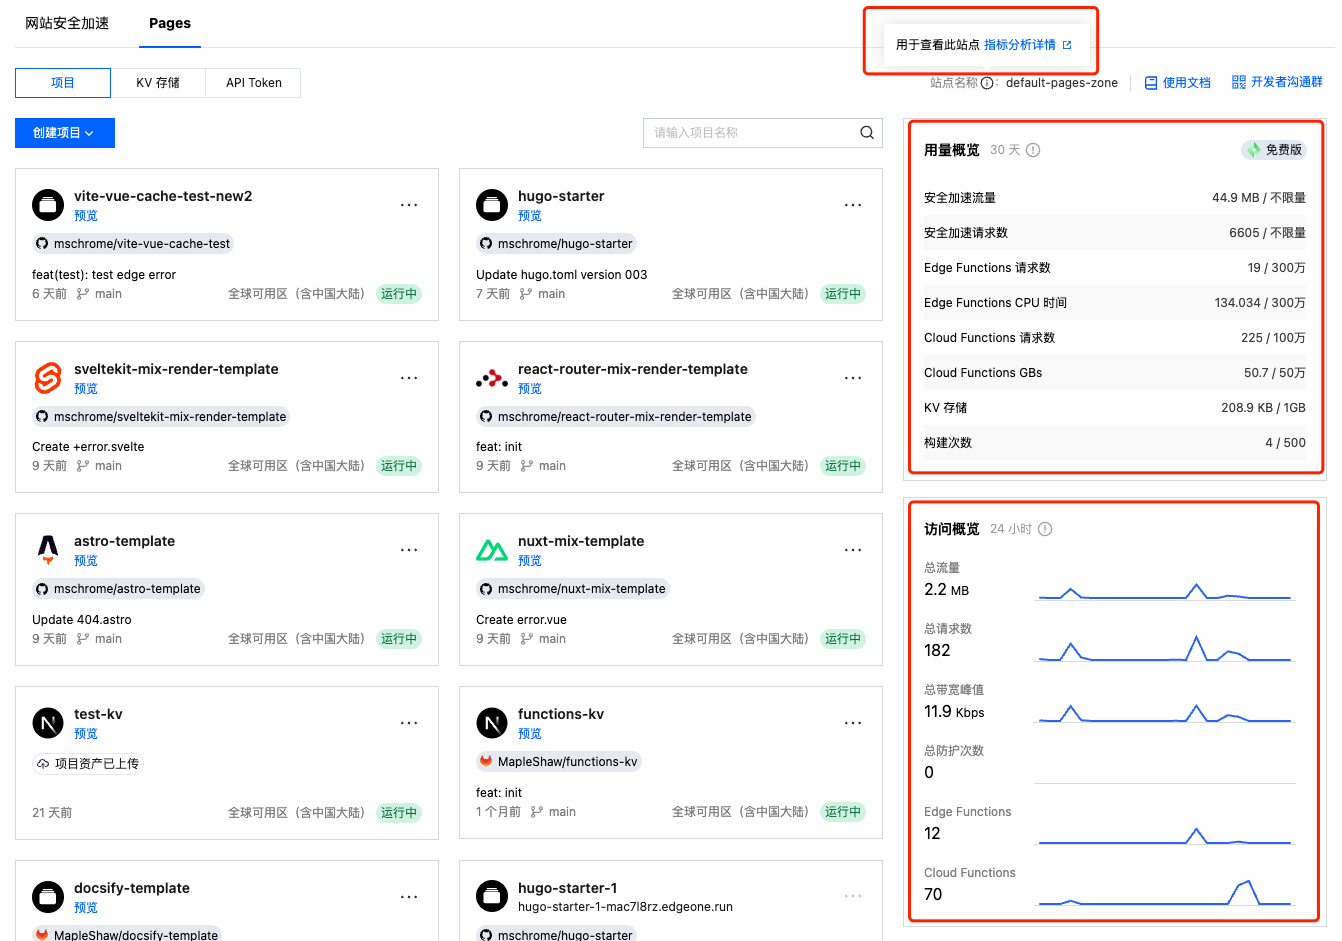
Task: Click info icon beside 用量概览 30 天
Action: pos(1033,150)
